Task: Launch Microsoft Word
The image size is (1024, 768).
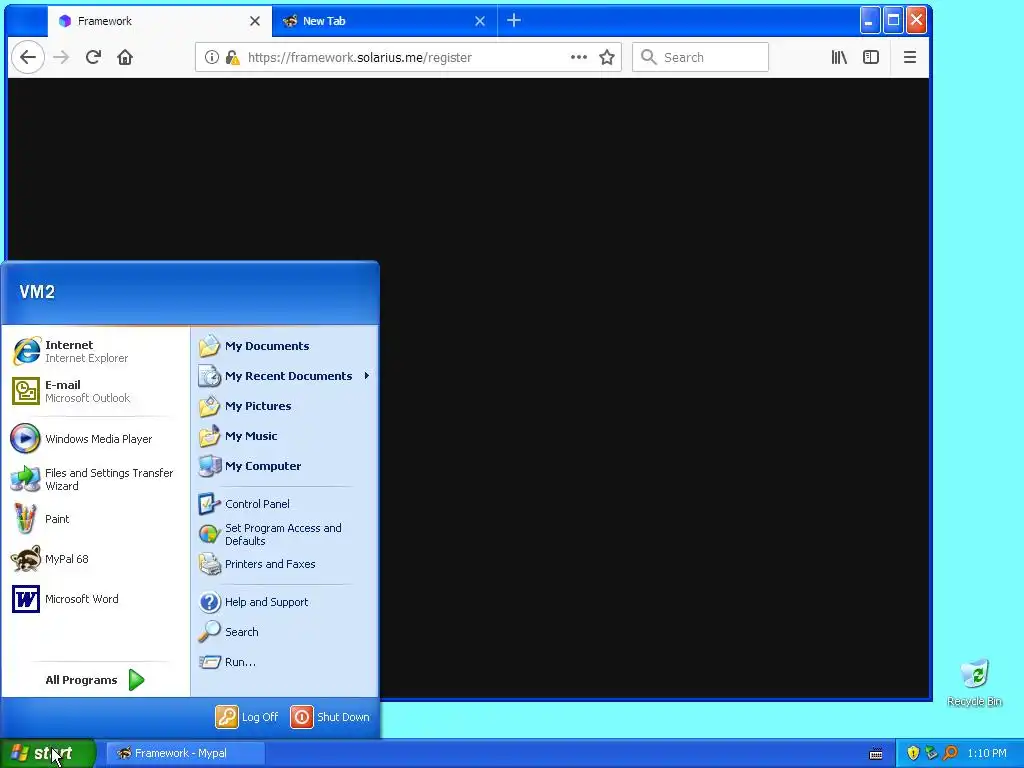Action: pyautogui.click(x=95, y=599)
